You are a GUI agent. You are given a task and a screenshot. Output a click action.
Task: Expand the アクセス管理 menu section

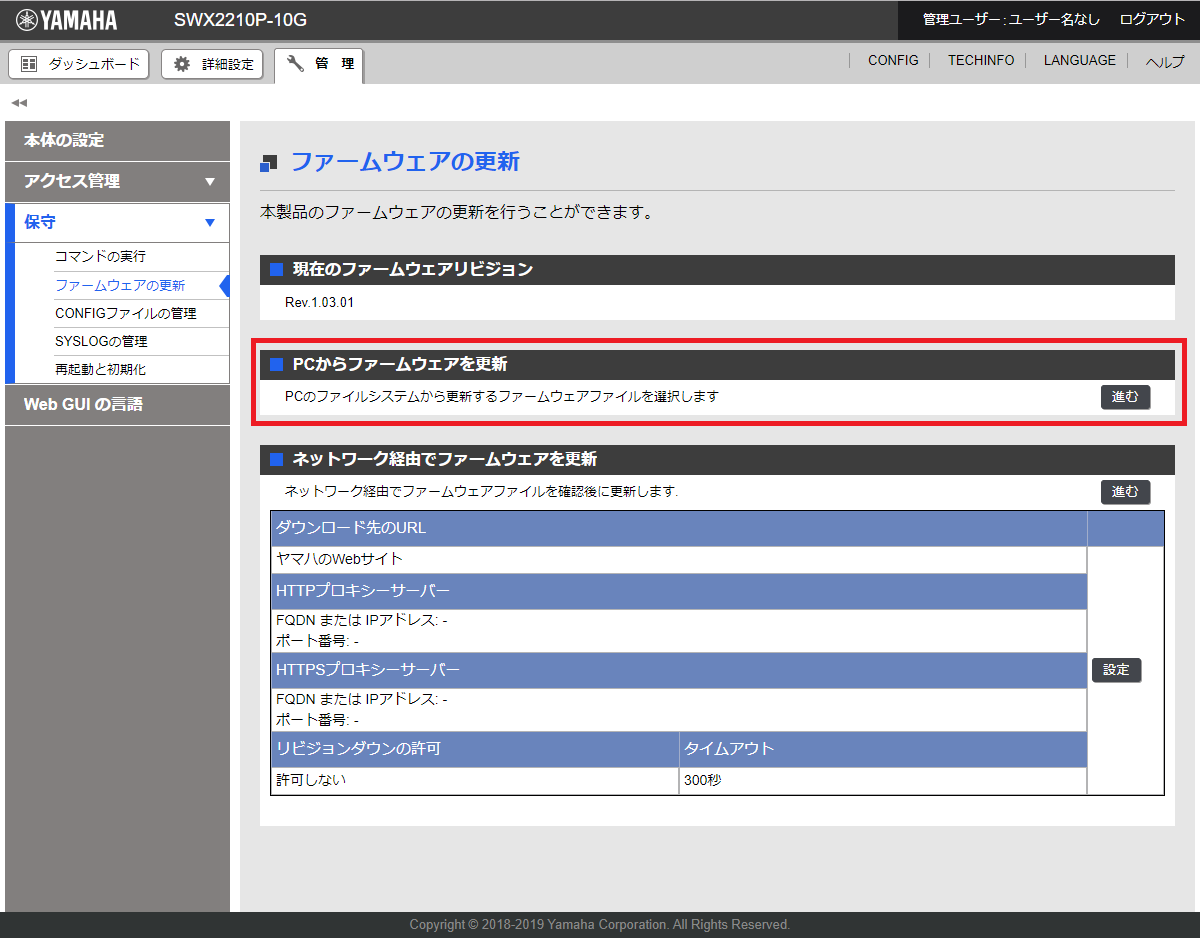coord(117,181)
